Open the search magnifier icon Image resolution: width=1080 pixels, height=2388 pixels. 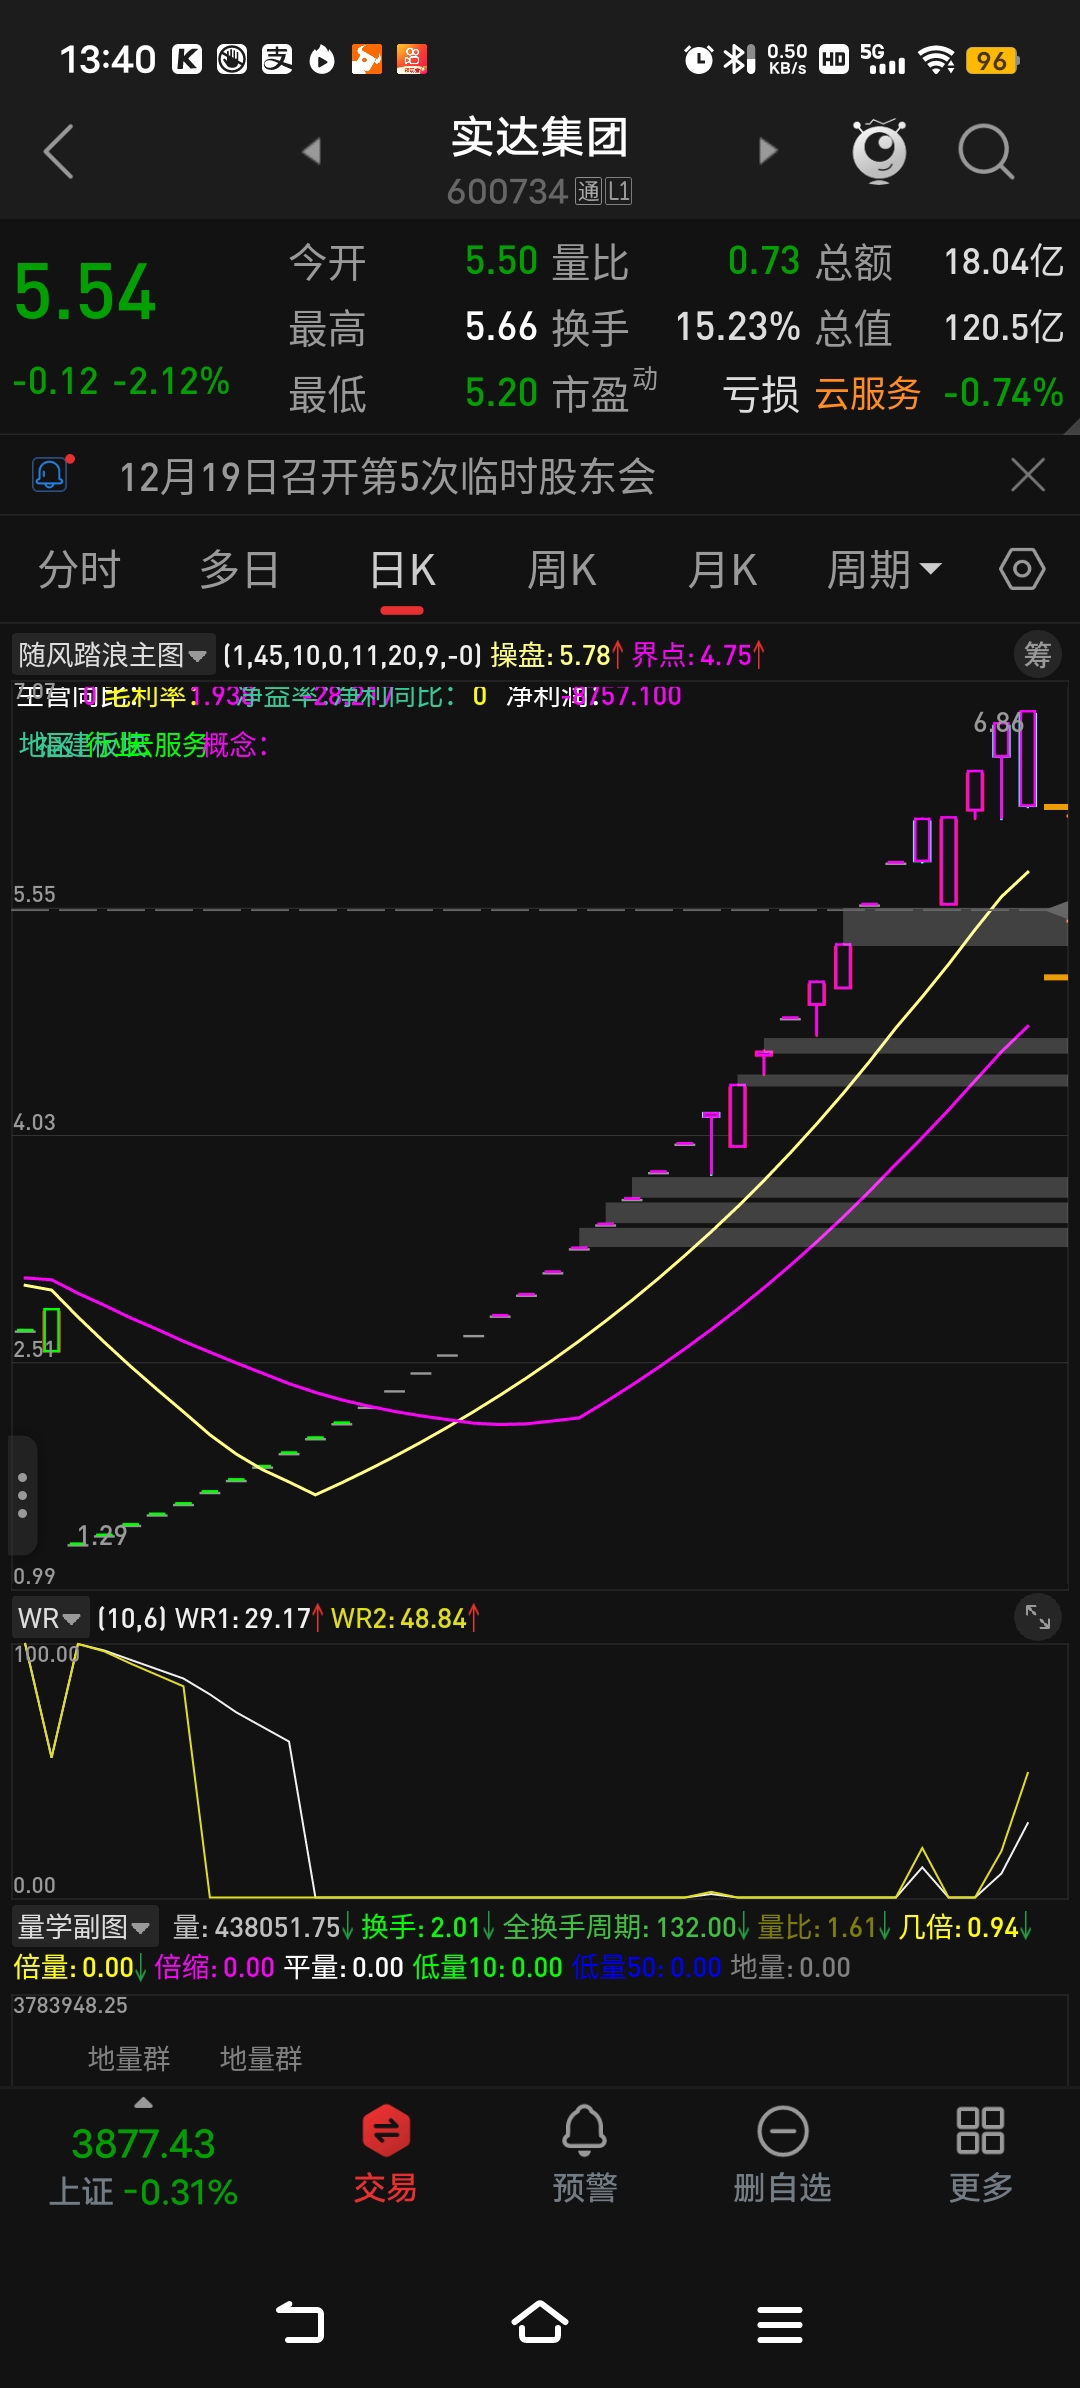(986, 152)
